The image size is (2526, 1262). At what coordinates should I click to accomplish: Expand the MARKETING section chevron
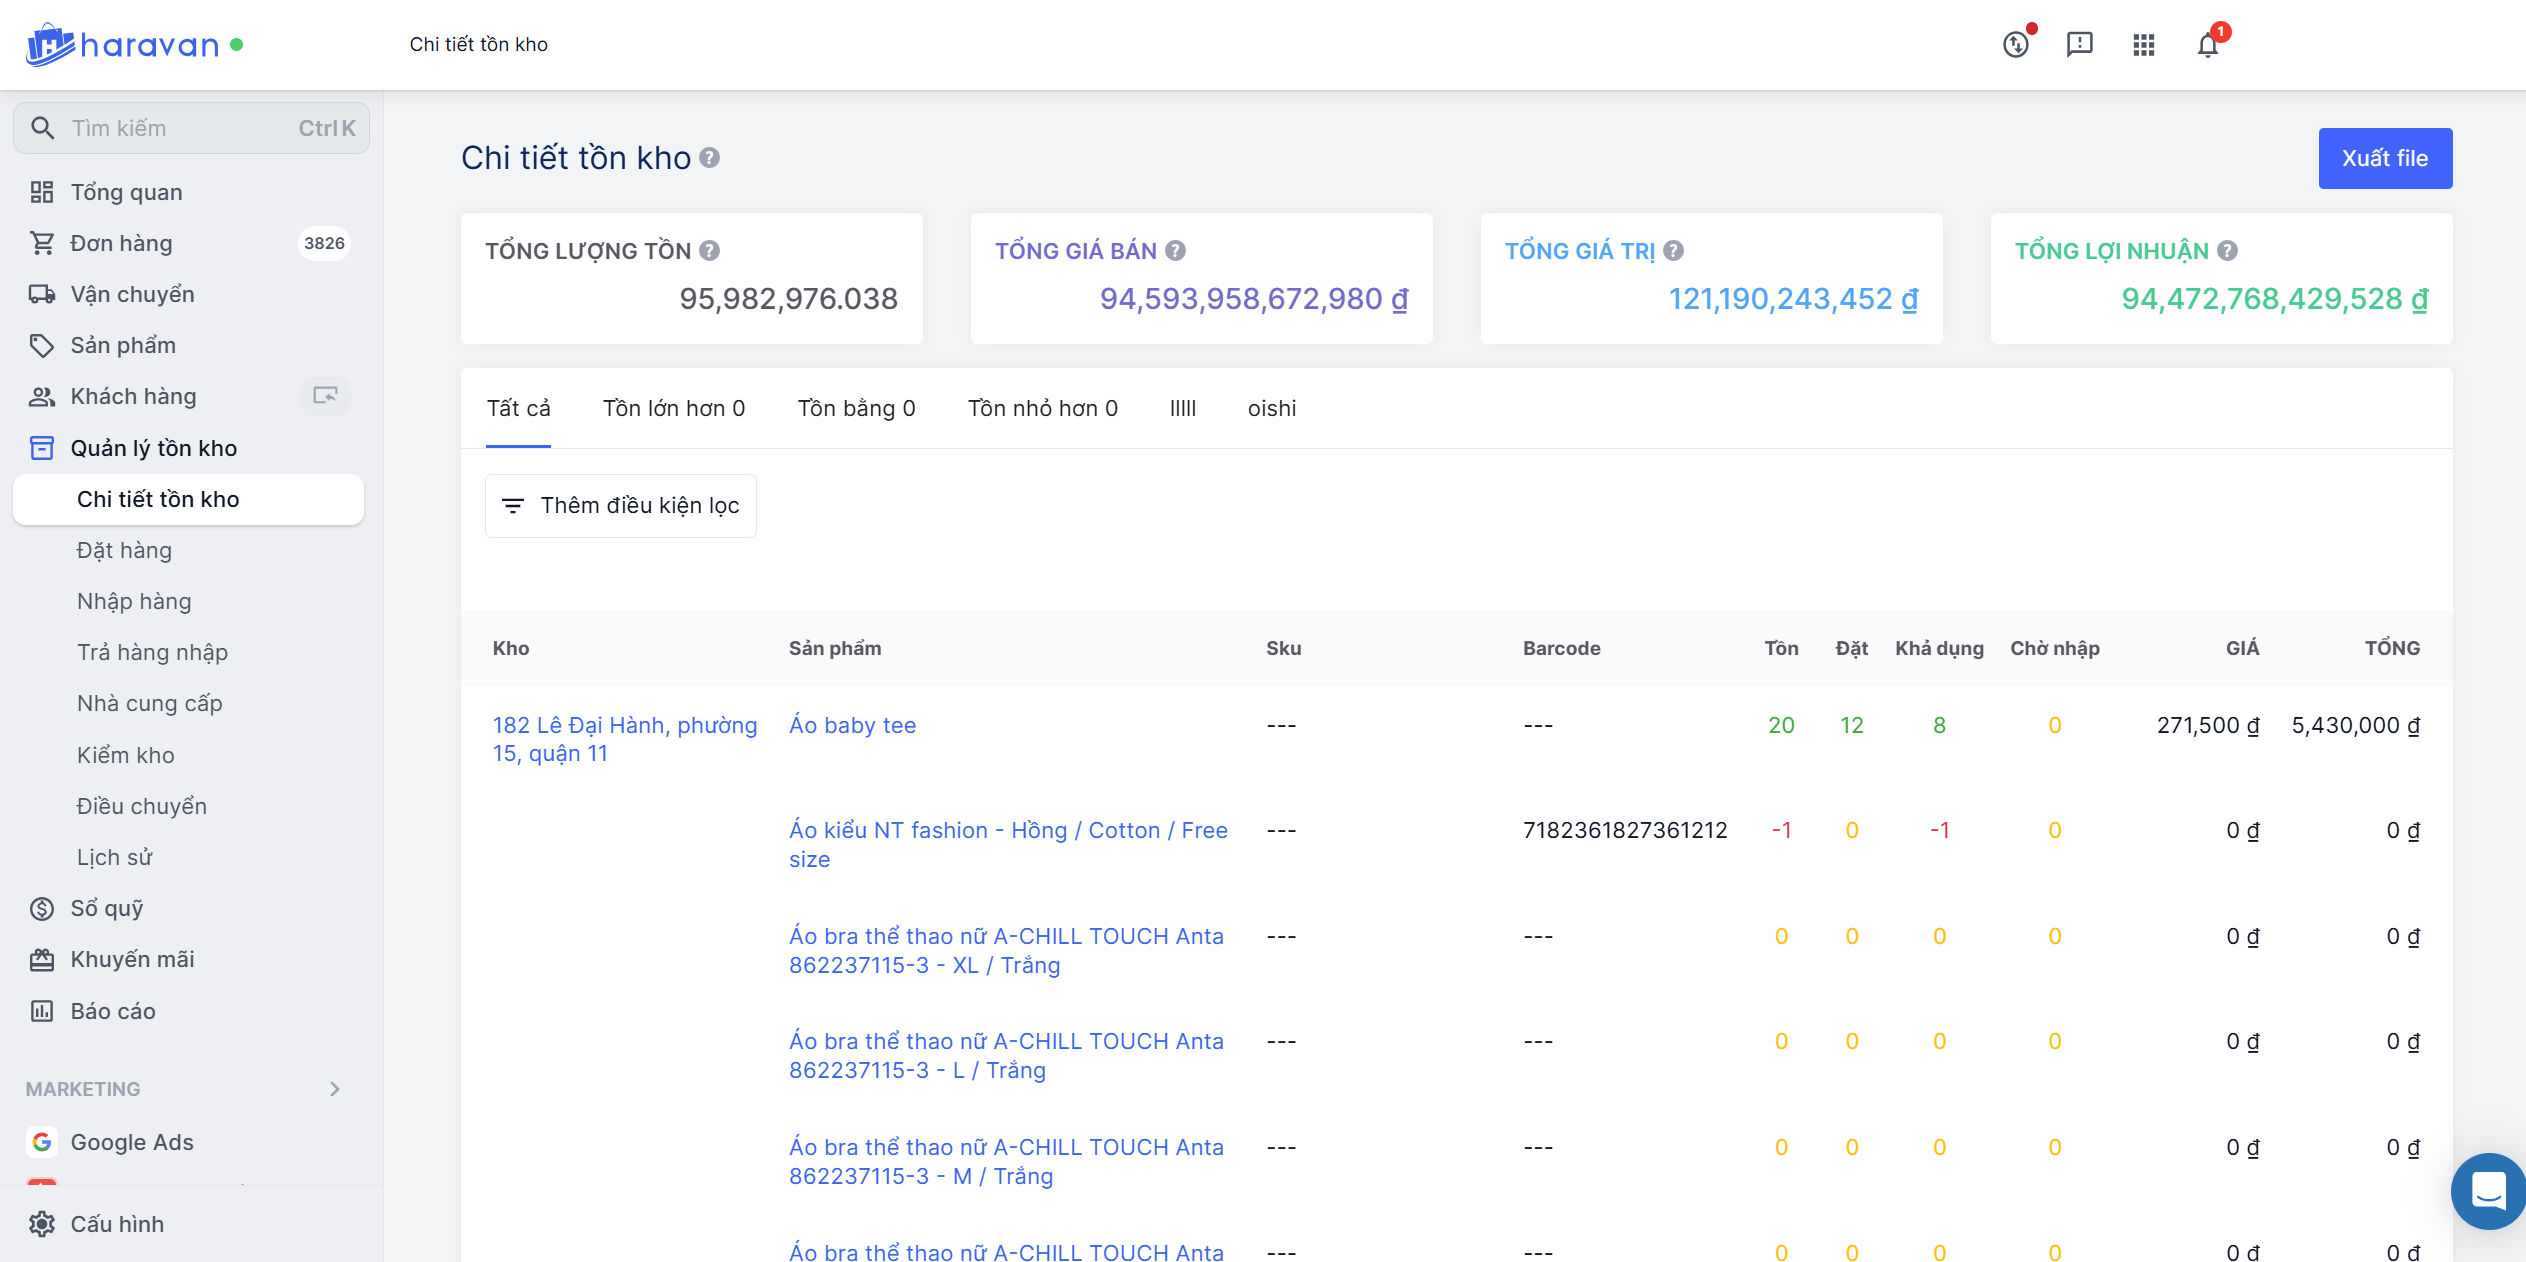pos(335,1089)
